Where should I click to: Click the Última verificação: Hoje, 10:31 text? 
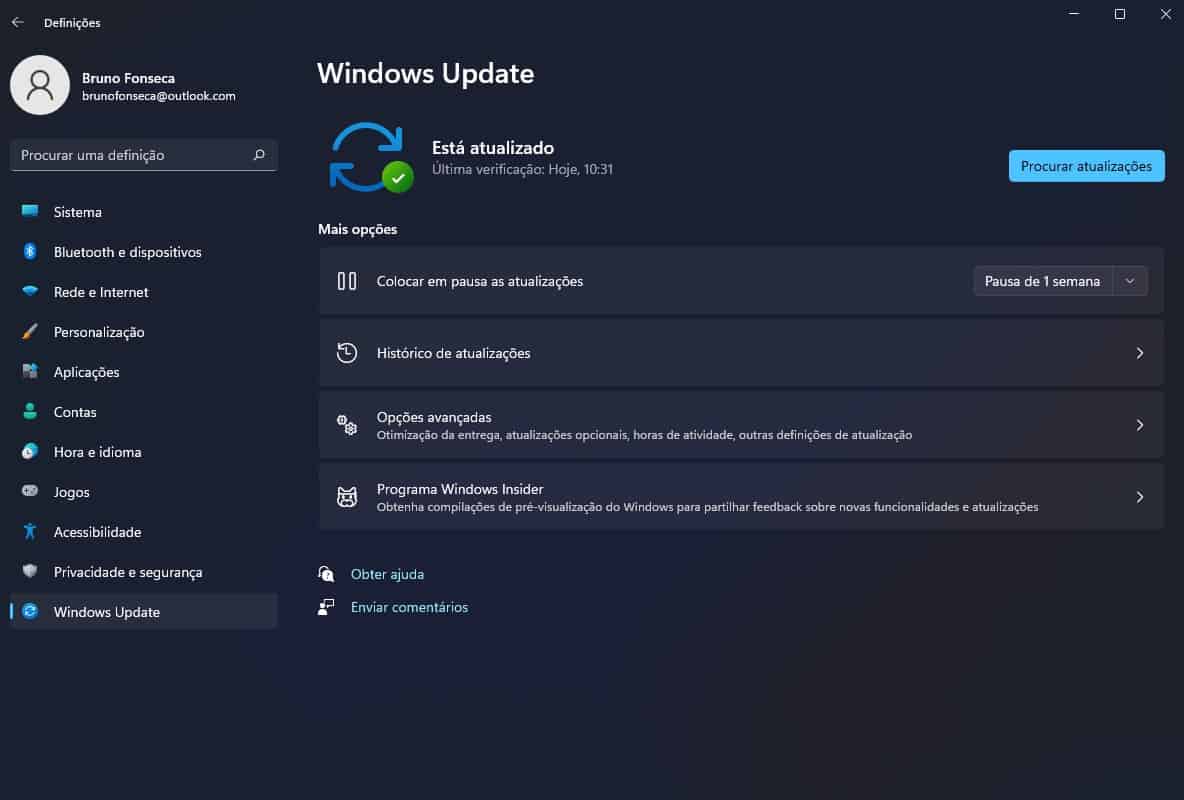coord(523,169)
